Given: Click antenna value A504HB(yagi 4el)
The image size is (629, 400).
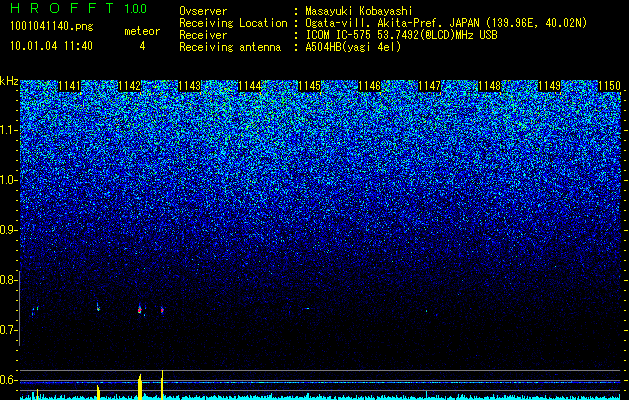Looking at the screenshot, I should [x=353, y=47].
